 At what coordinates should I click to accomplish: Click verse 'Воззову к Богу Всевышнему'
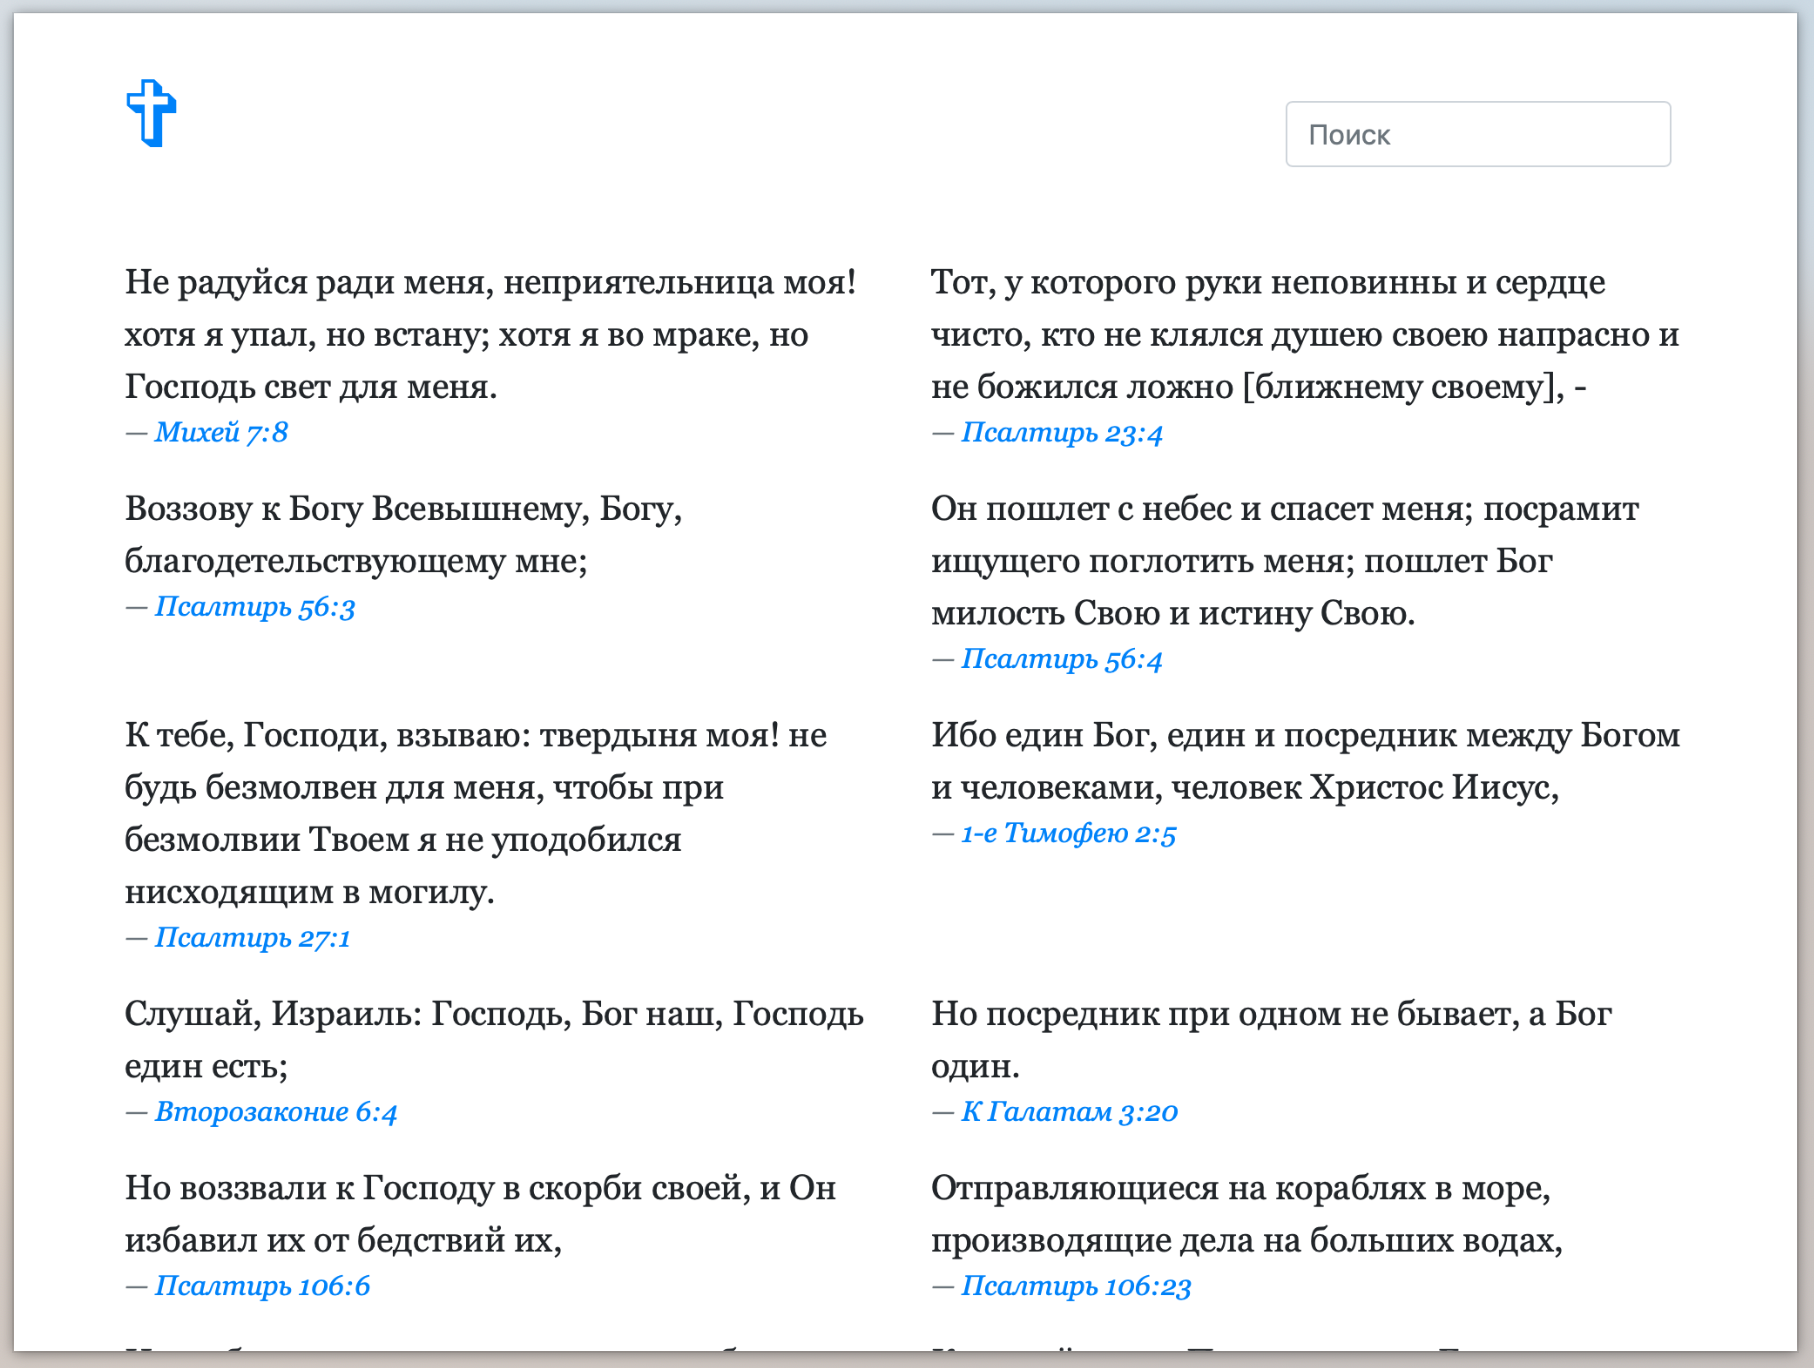coord(403,535)
